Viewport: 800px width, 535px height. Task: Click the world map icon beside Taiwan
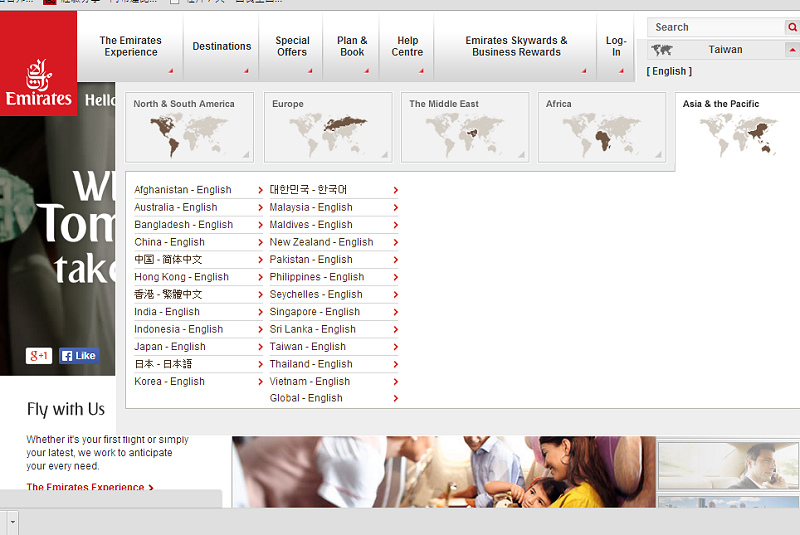662,50
